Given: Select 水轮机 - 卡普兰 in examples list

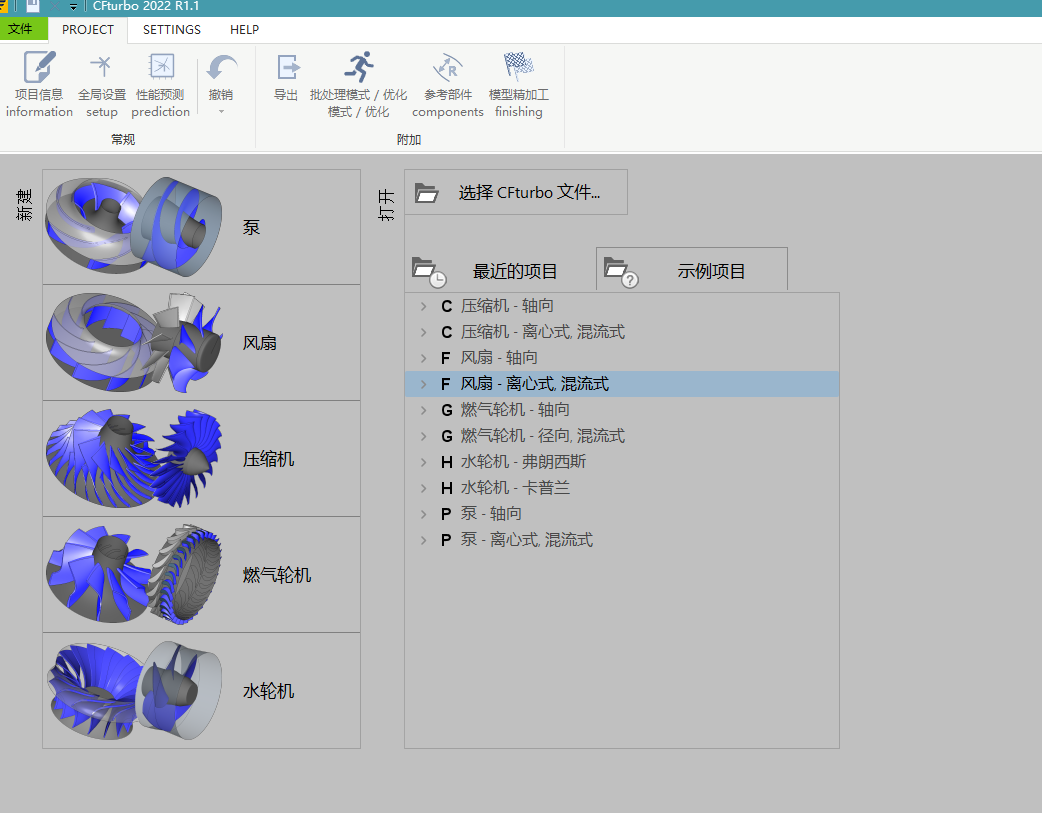Looking at the screenshot, I should coord(515,488).
